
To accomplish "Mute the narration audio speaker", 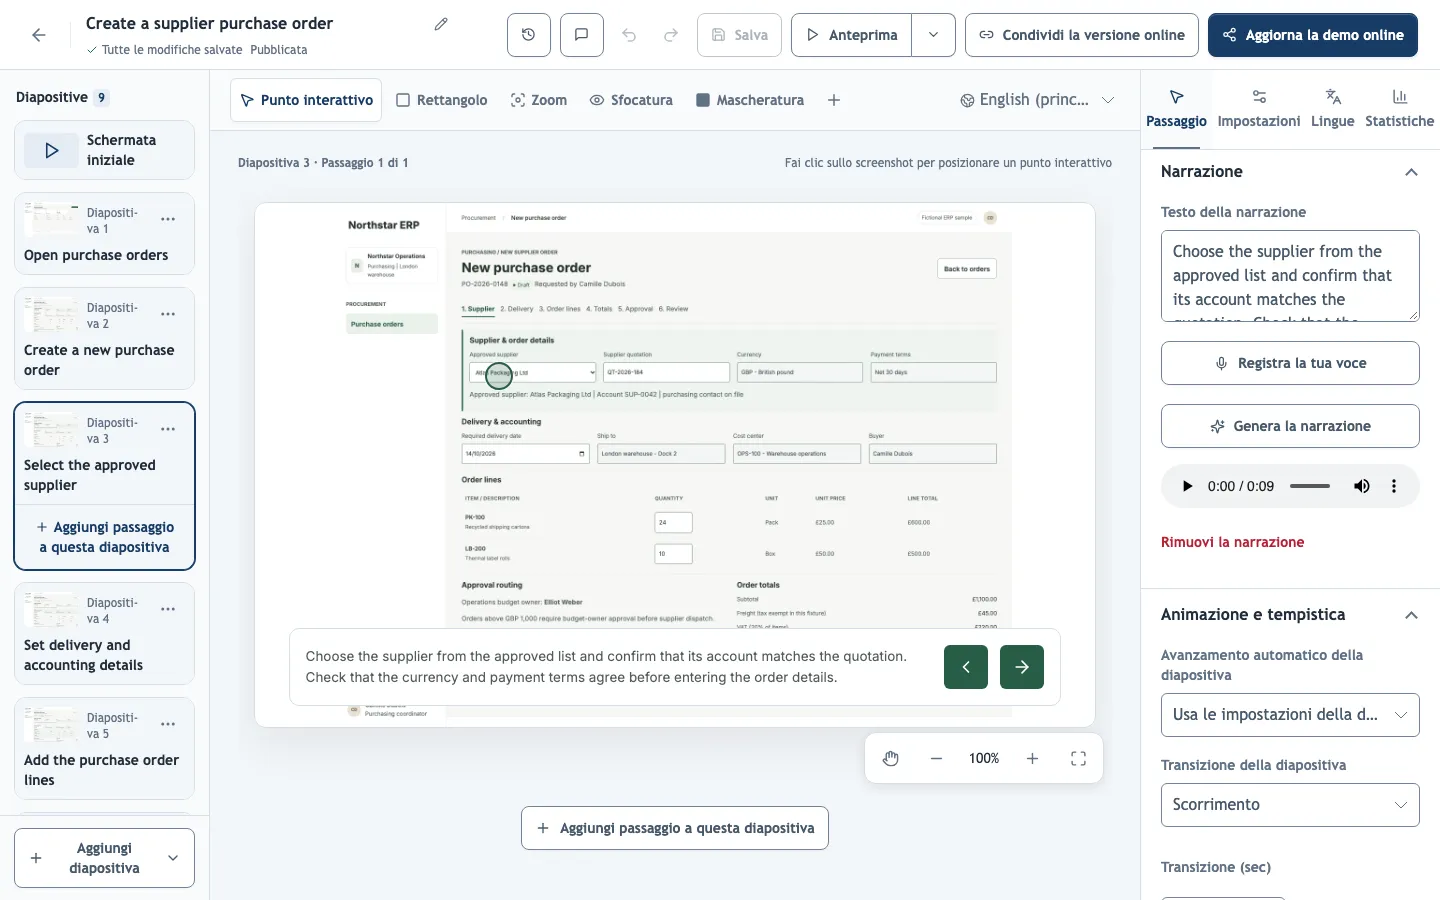I will (x=1362, y=486).
